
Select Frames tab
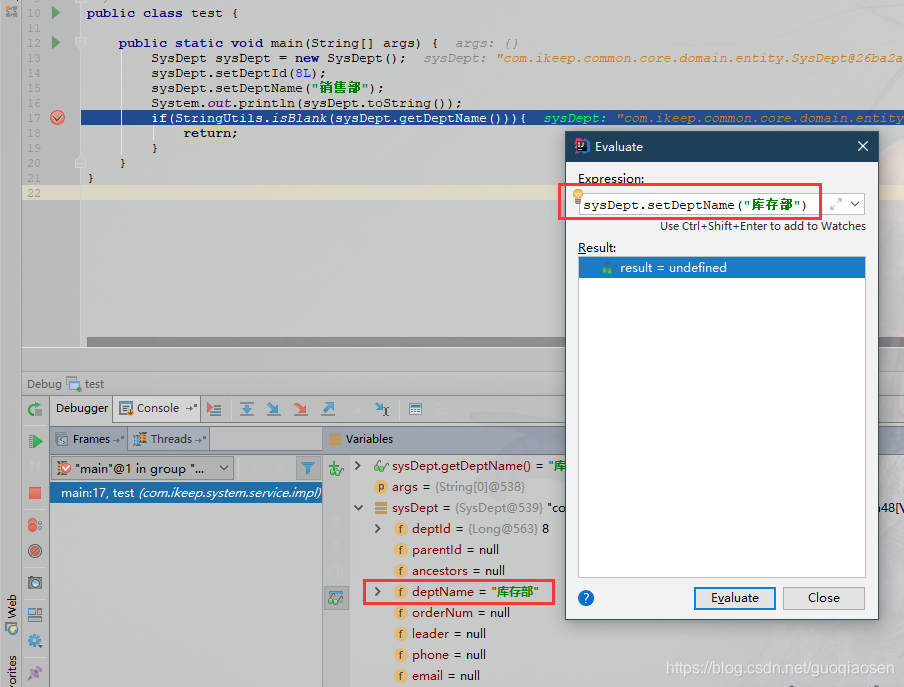(x=89, y=439)
